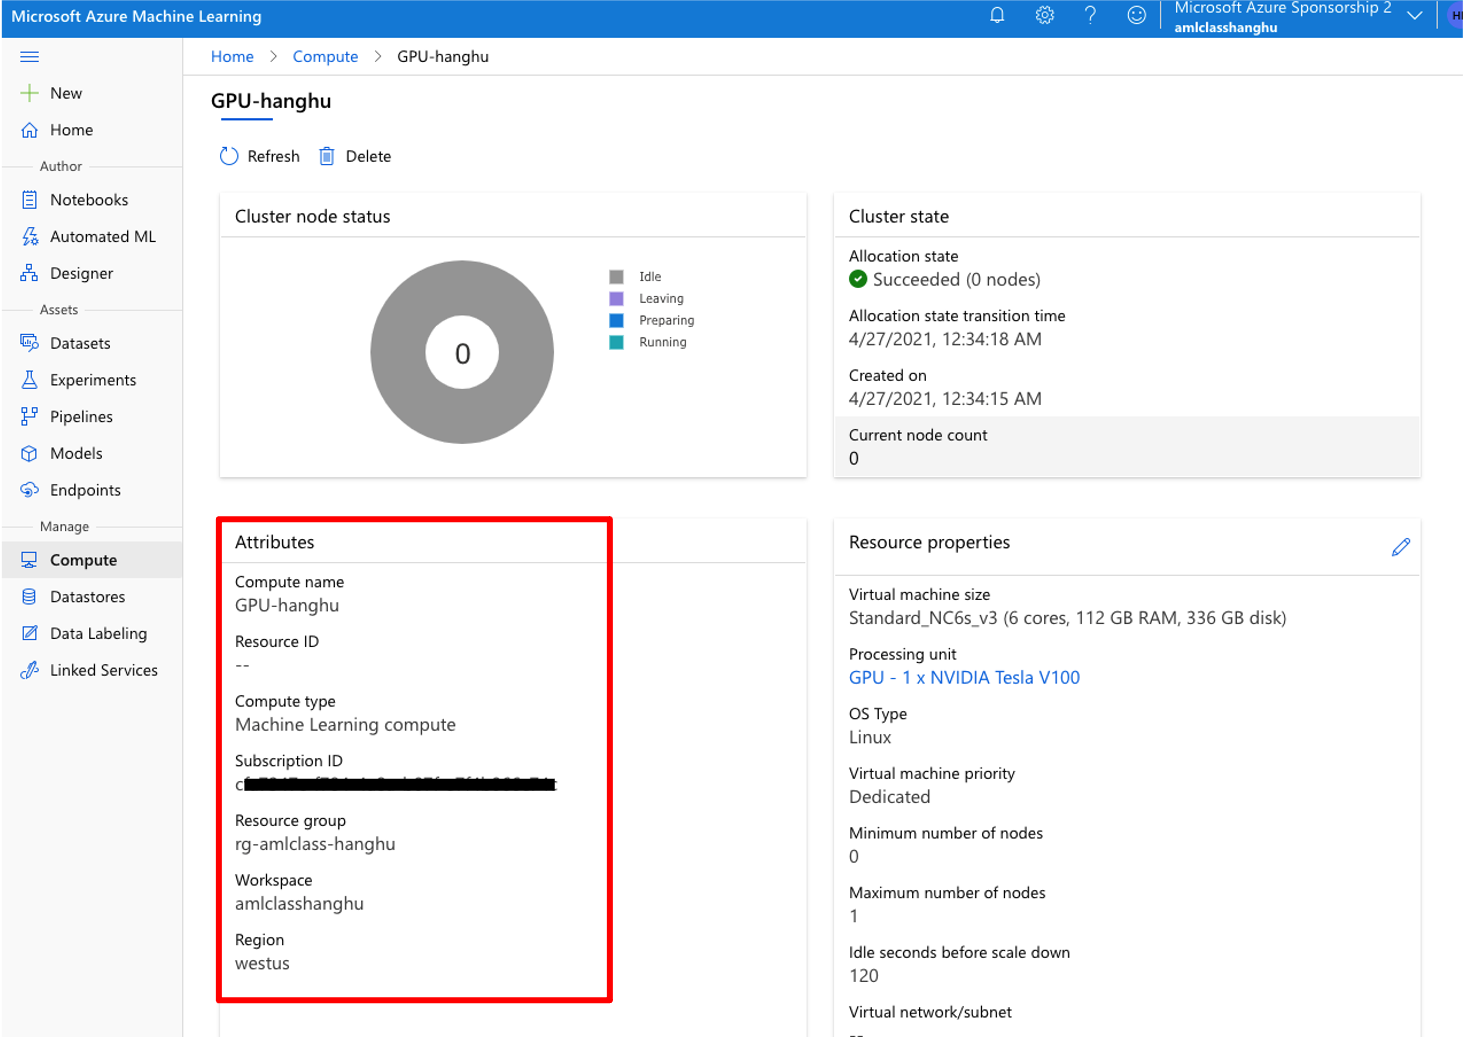Open Linked Services page
The height and width of the screenshot is (1037, 1464).
pos(104,670)
